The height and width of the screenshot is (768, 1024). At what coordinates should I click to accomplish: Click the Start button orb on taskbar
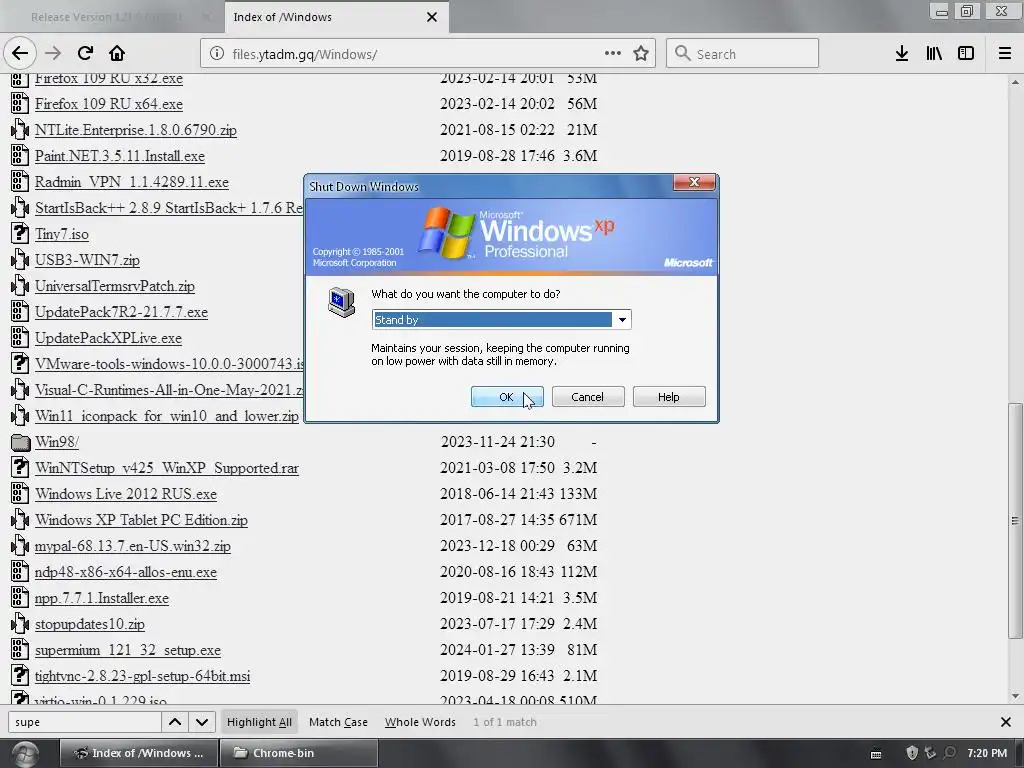(x=25, y=754)
